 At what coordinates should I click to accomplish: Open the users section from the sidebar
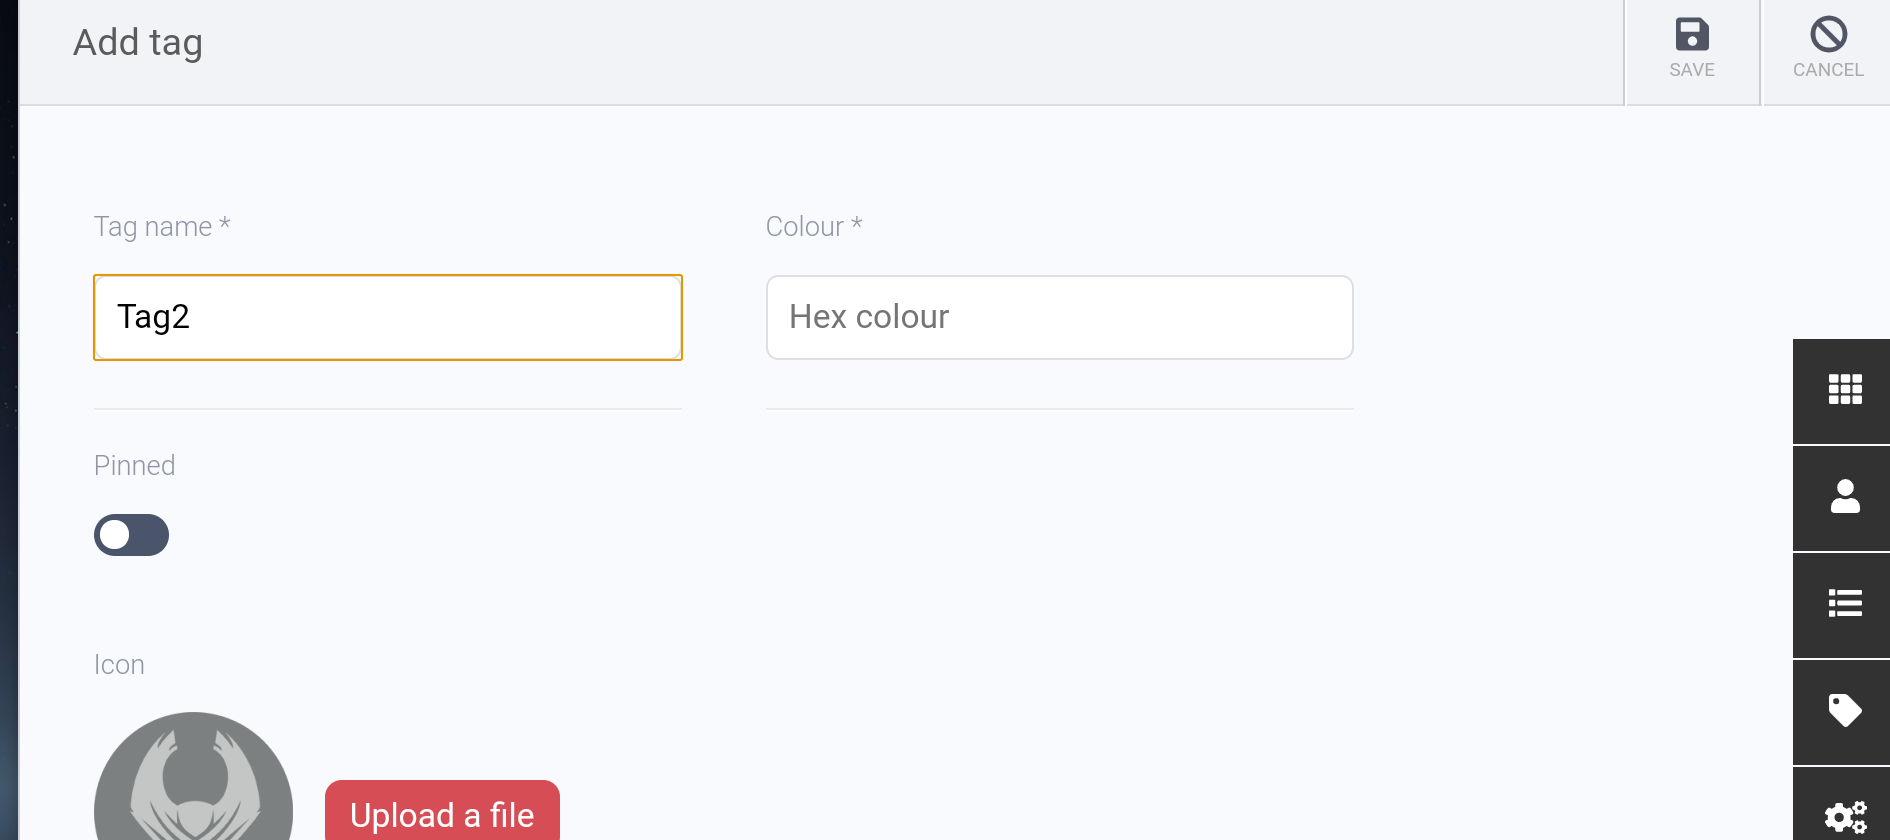point(1845,498)
